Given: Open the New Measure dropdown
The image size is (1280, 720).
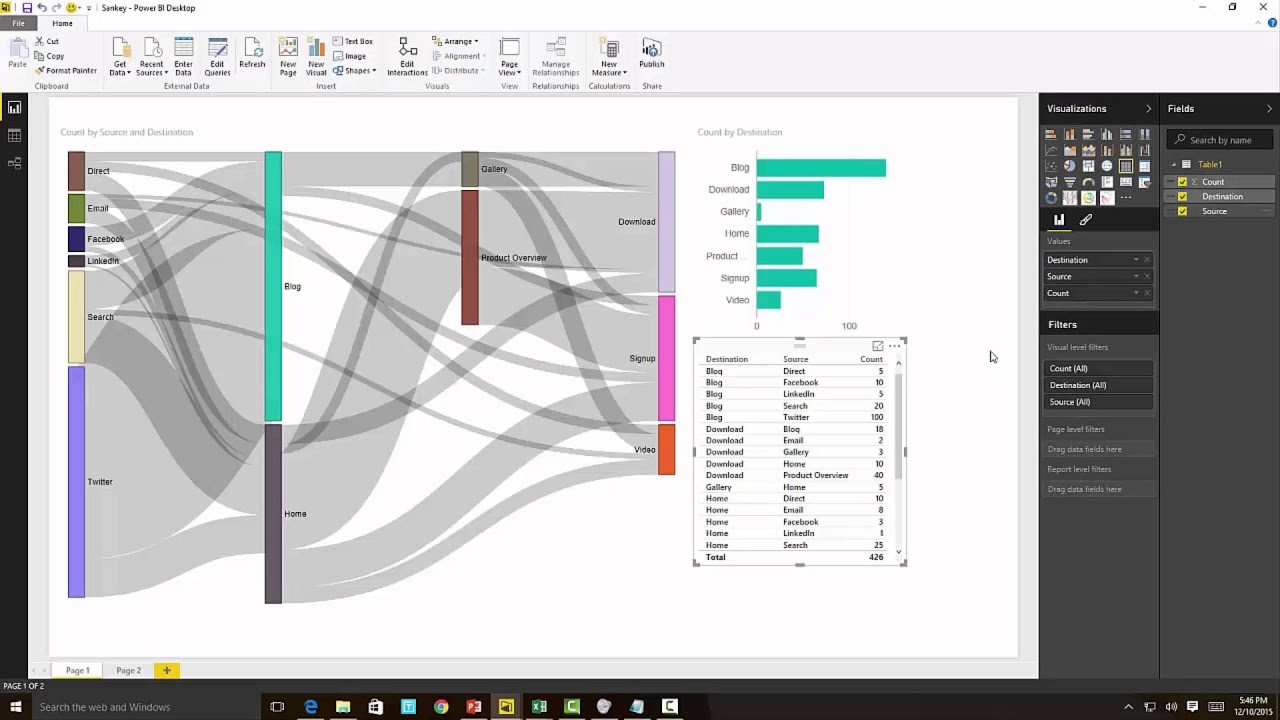Looking at the screenshot, I should click(609, 56).
